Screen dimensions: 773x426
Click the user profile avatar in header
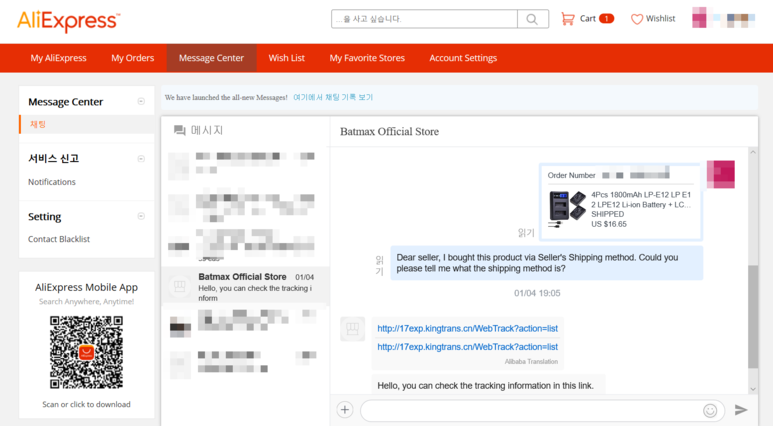coord(699,18)
